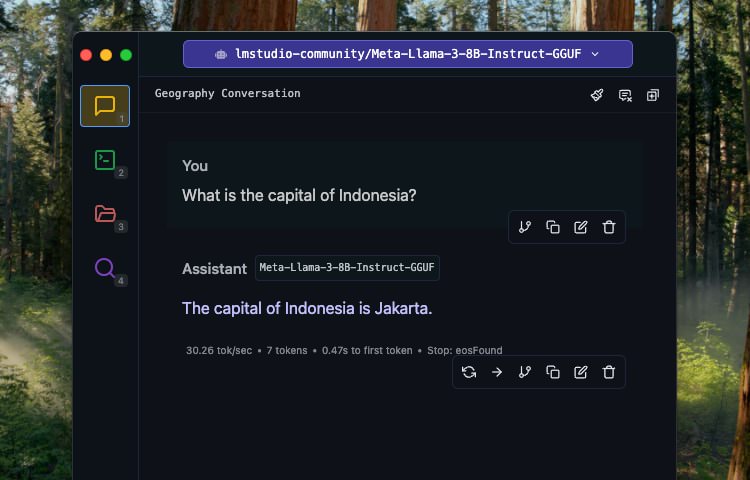Click the chevron arrow on model selector
This screenshot has height=480, width=750.
(x=595, y=54)
